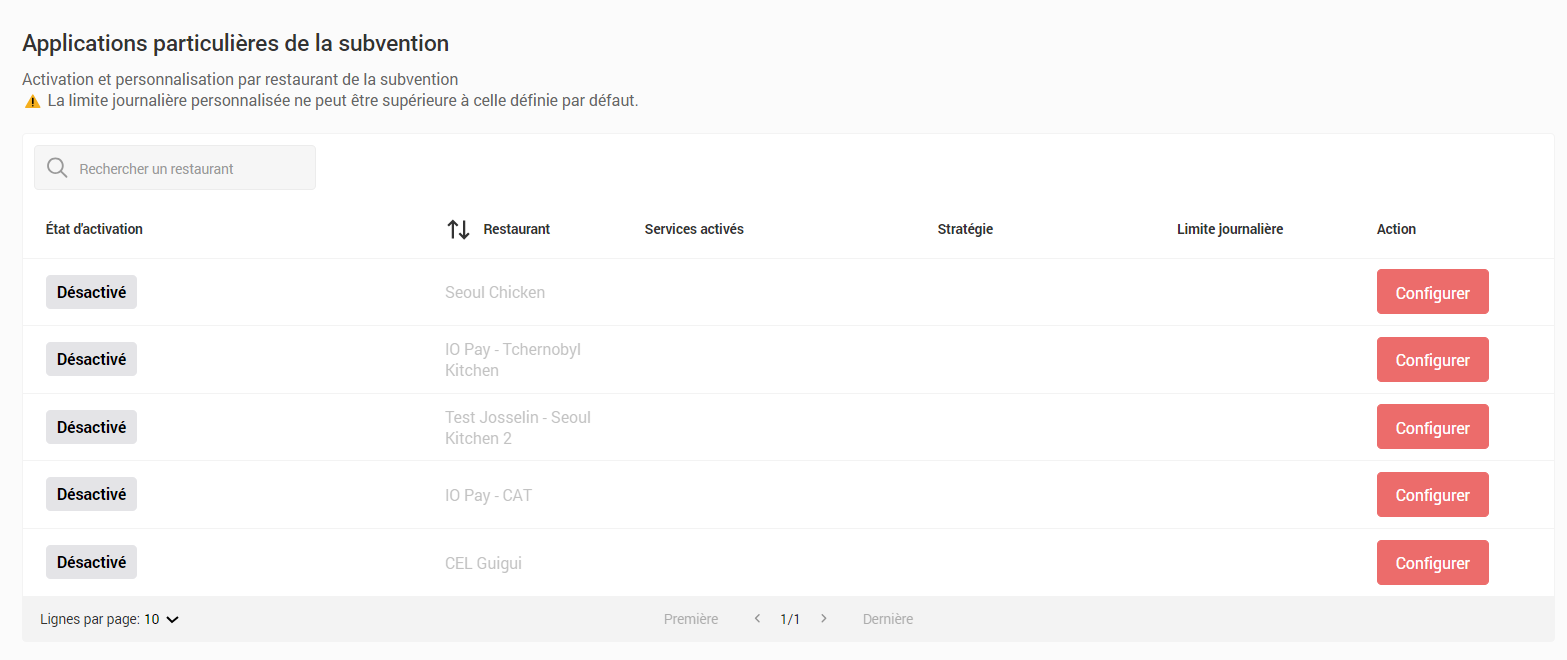Viewport: 1567px width, 660px height.
Task: Toggle Désactivé status for CEL Guigui
Action: click(91, 562)
